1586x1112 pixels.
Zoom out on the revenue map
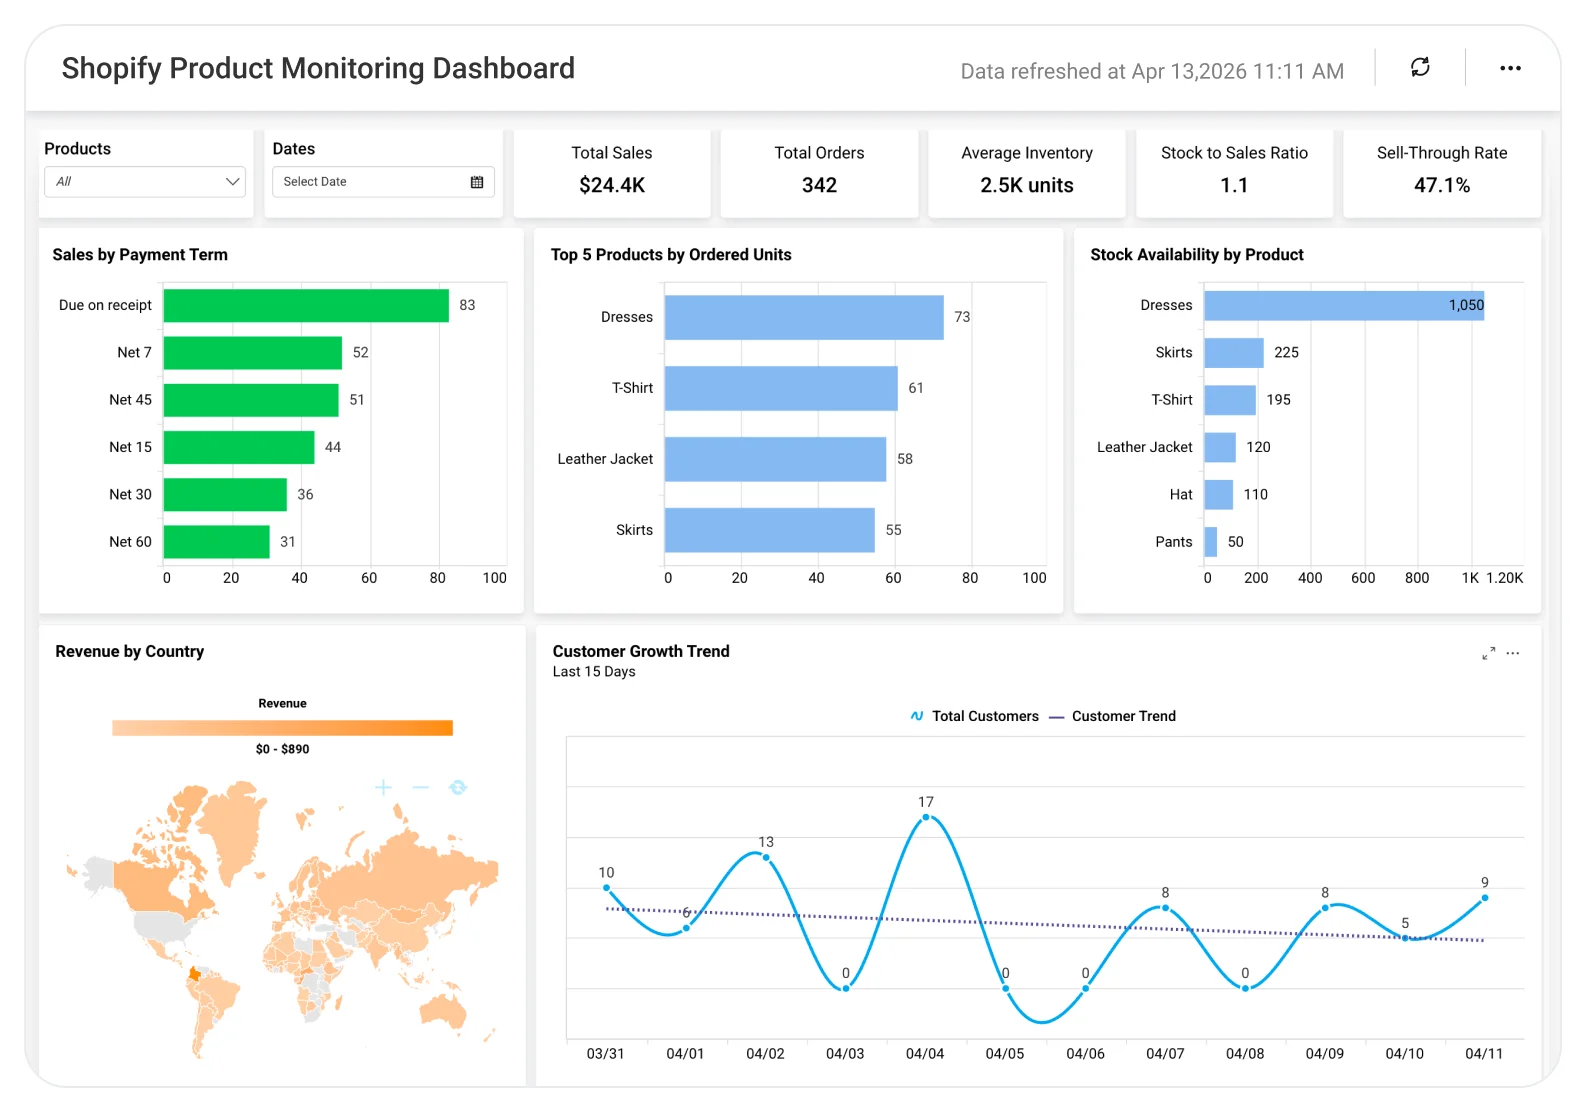(x=421, y=788)
